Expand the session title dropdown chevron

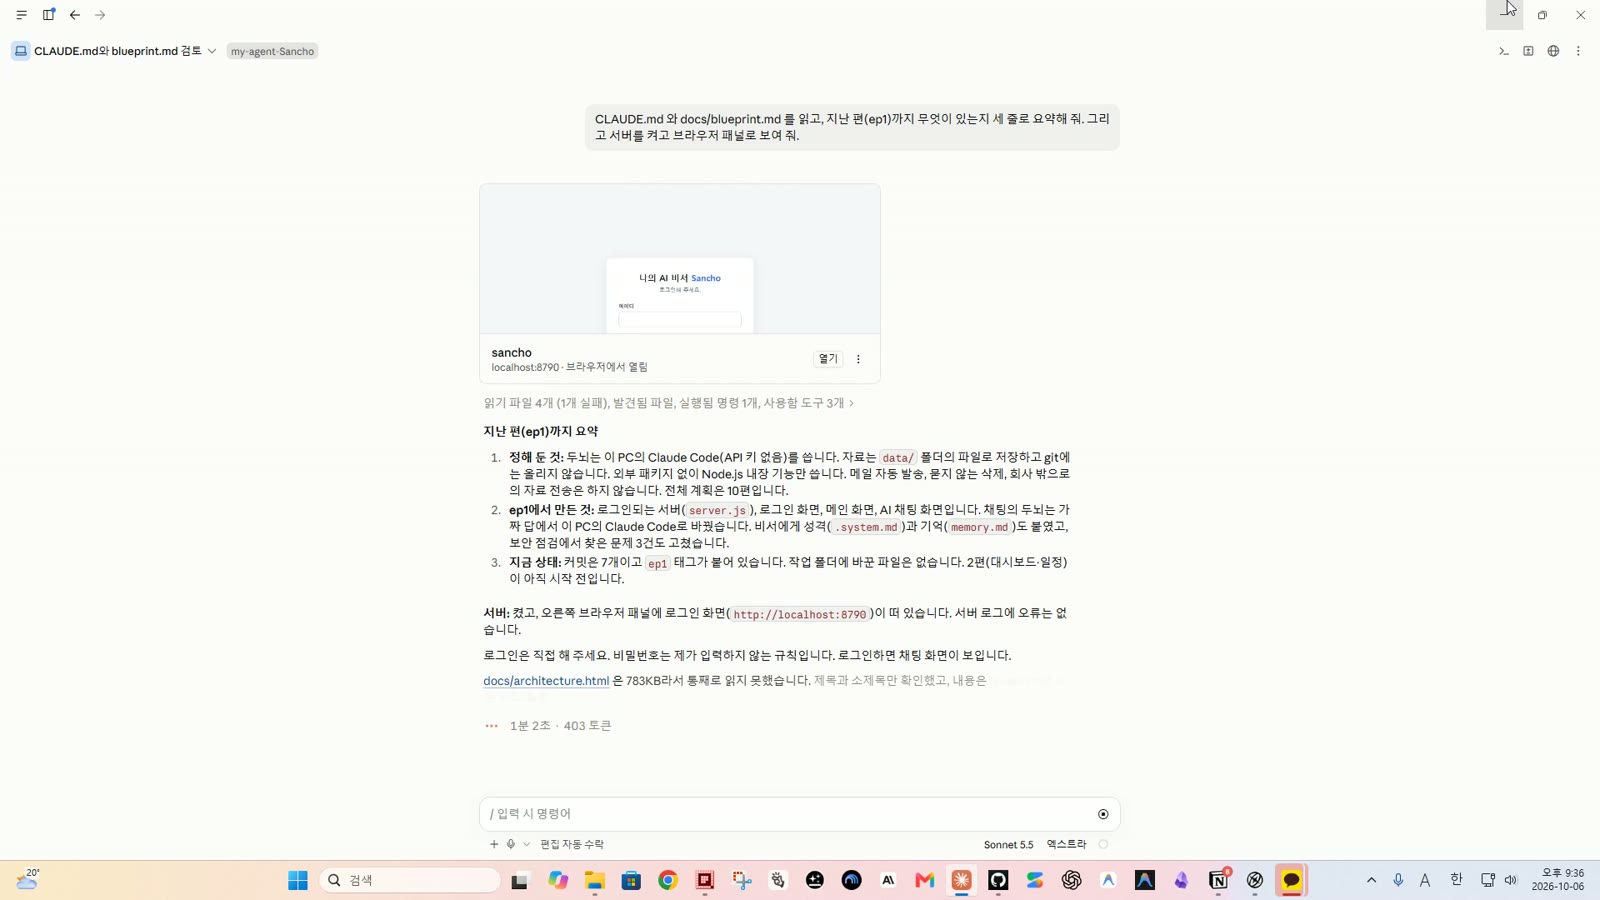(x=212, y=51)
